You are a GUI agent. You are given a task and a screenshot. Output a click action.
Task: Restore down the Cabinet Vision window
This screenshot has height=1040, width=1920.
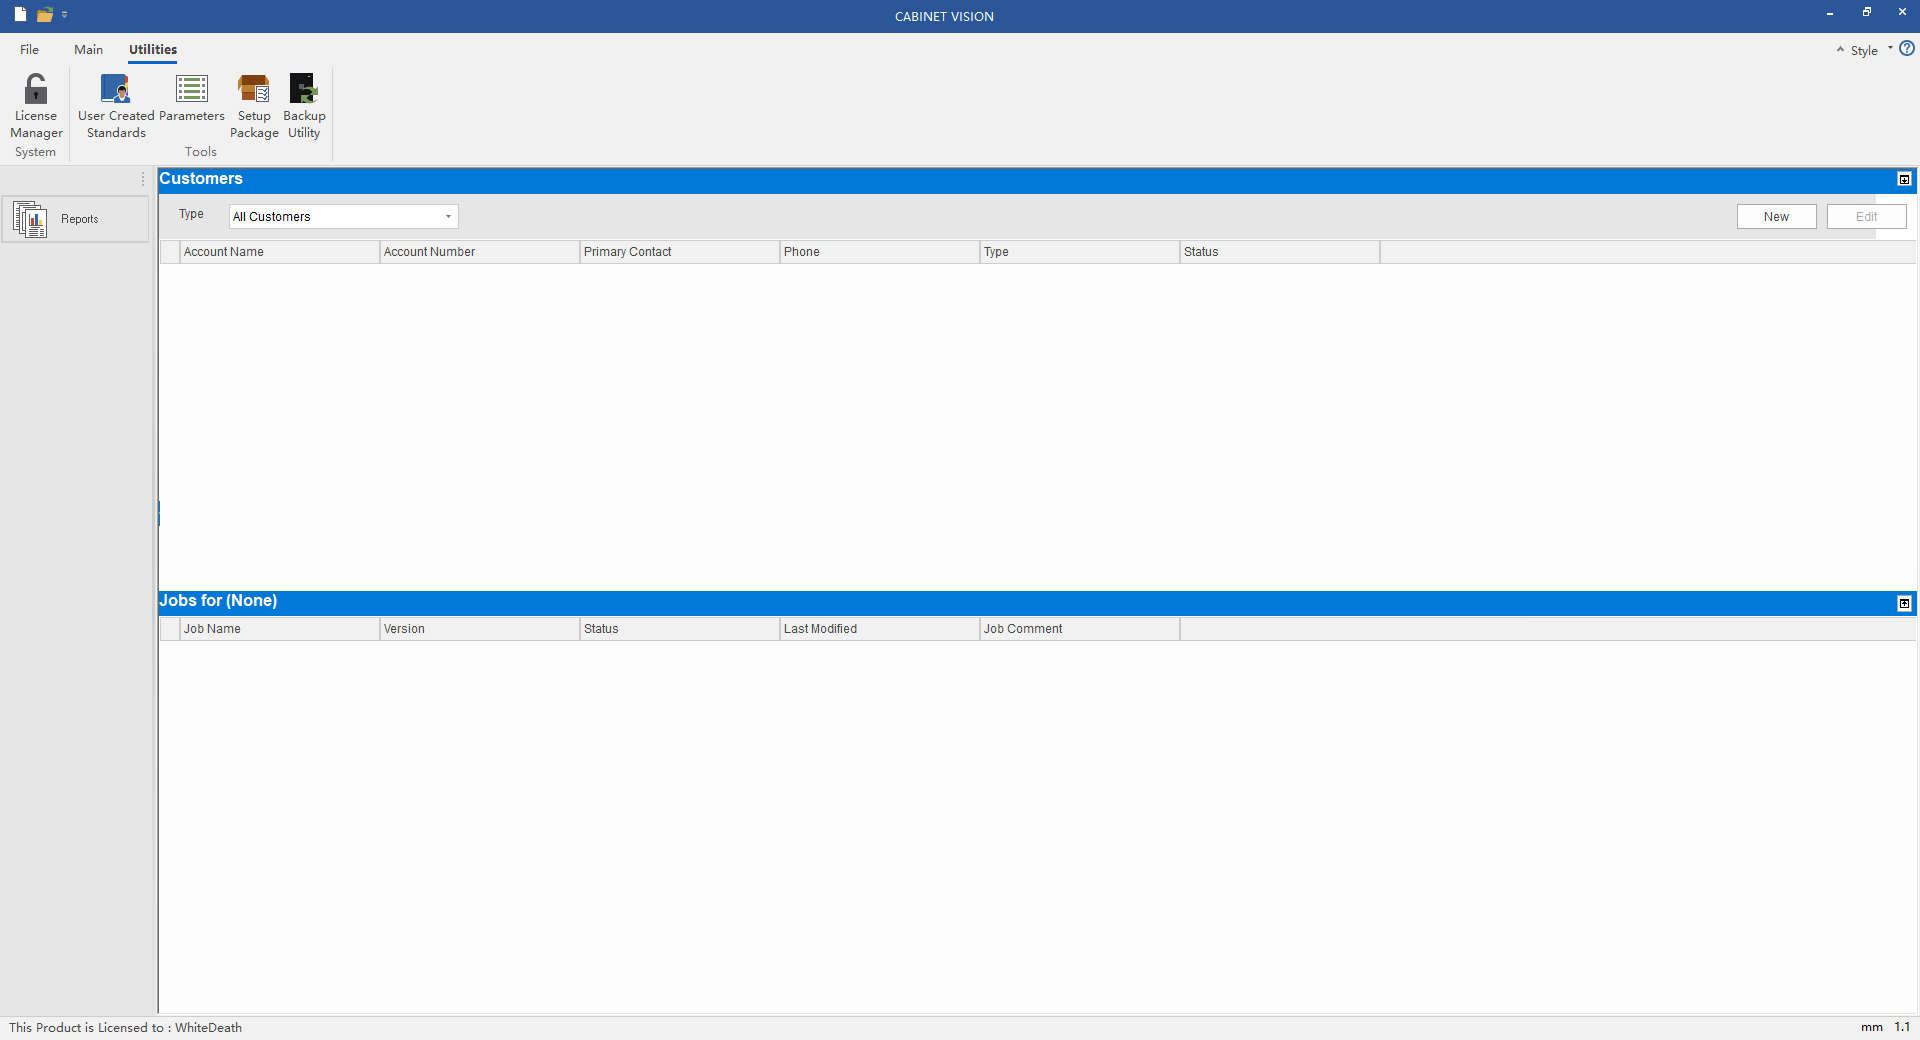click(x=1866, y=13)
